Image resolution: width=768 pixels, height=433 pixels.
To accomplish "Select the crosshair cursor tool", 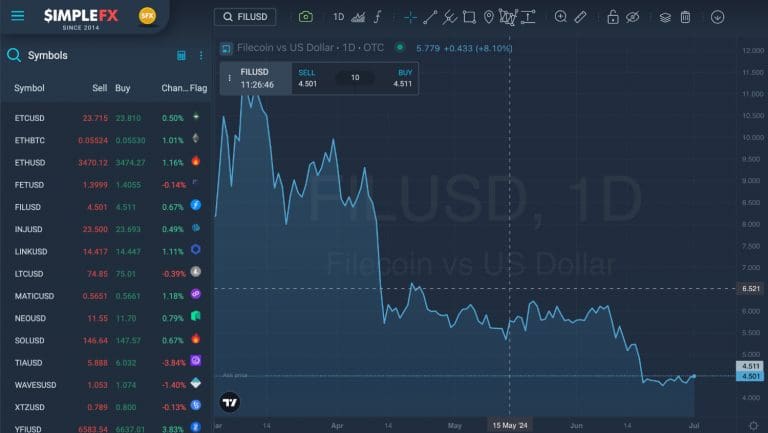I will point(410,17).
